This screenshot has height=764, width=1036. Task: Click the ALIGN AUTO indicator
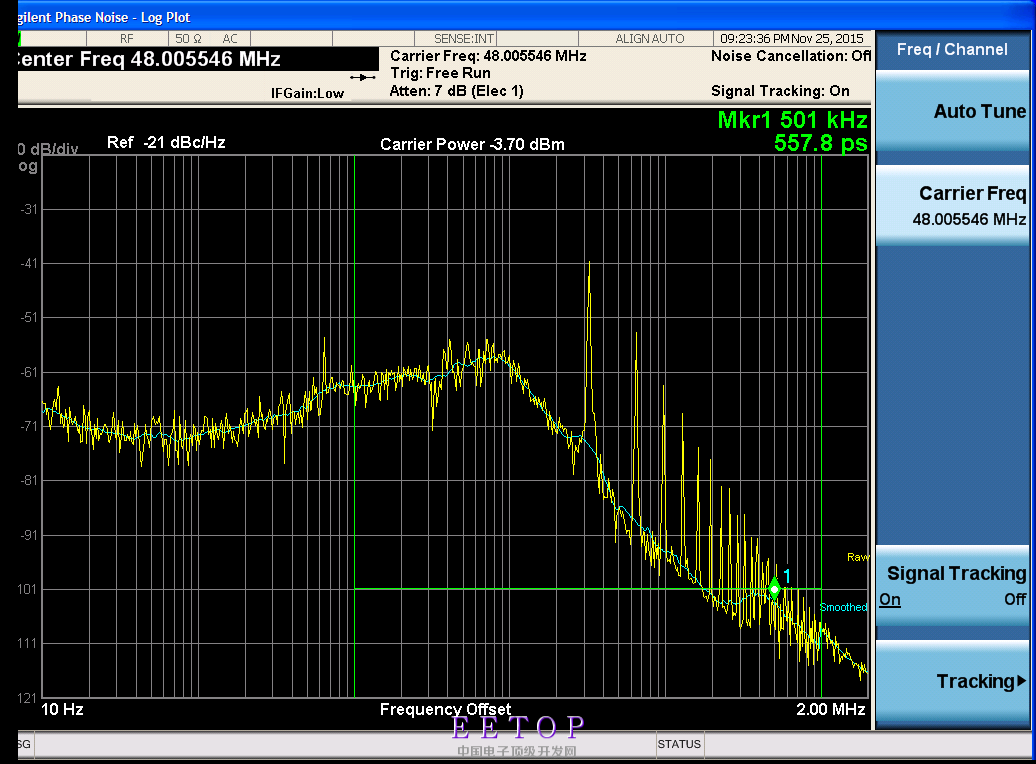coord(650,39)
